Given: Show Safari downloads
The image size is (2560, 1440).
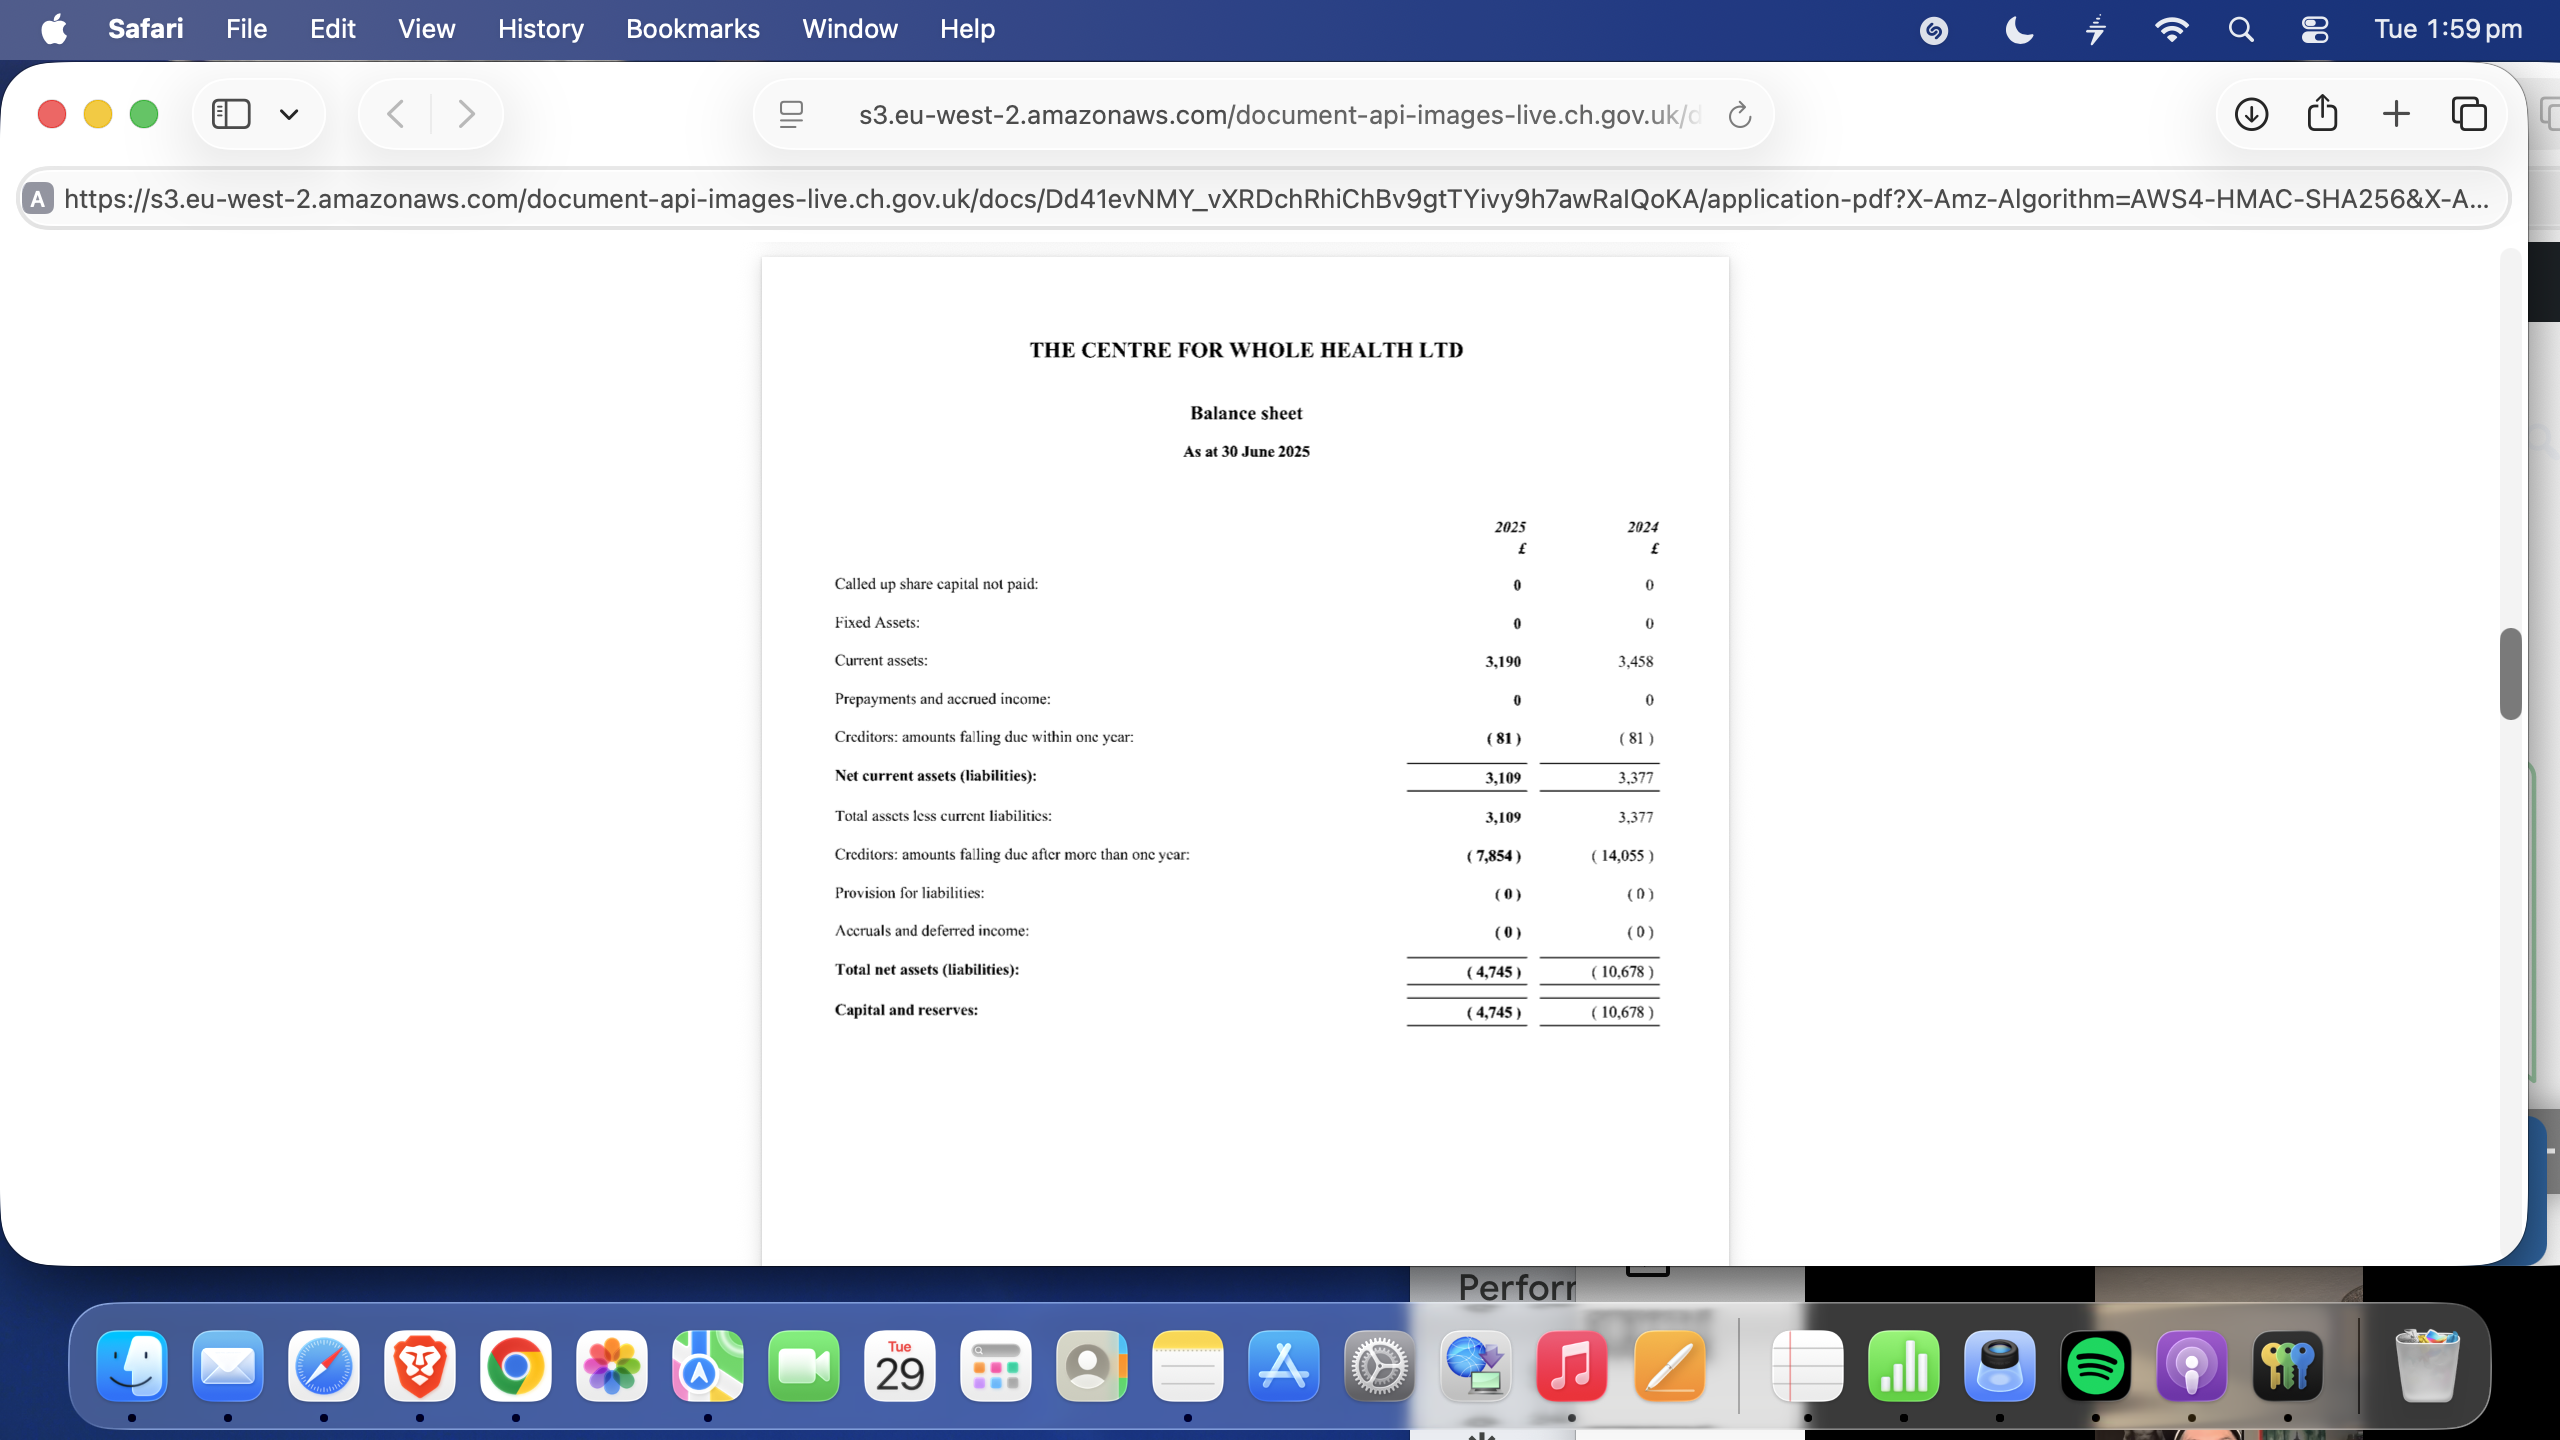Looking at the screenshot, I should coord(2251,114).
